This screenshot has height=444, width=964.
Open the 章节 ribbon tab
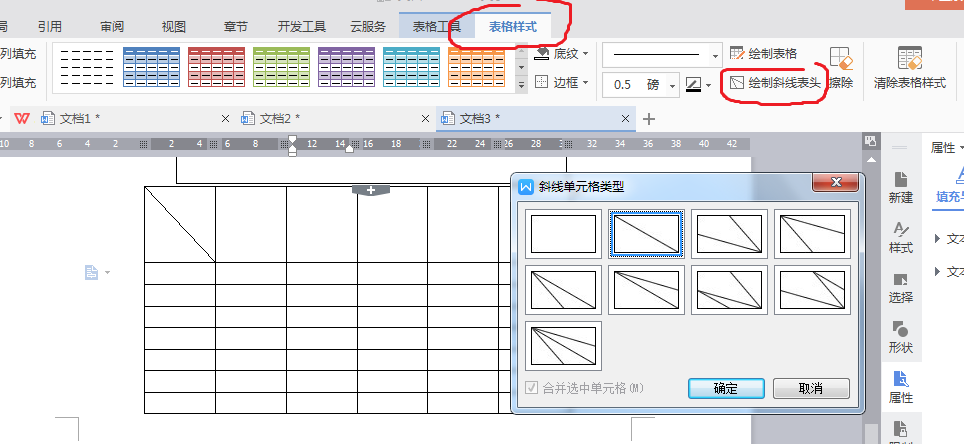coord(235,26)
